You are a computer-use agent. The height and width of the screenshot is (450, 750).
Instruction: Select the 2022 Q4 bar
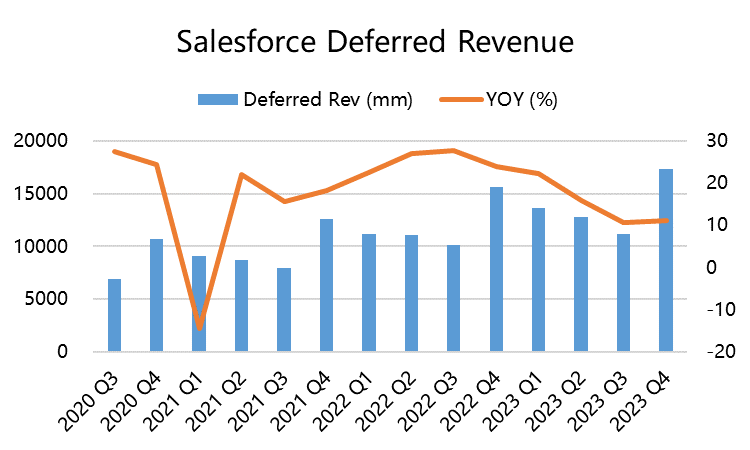496,269
